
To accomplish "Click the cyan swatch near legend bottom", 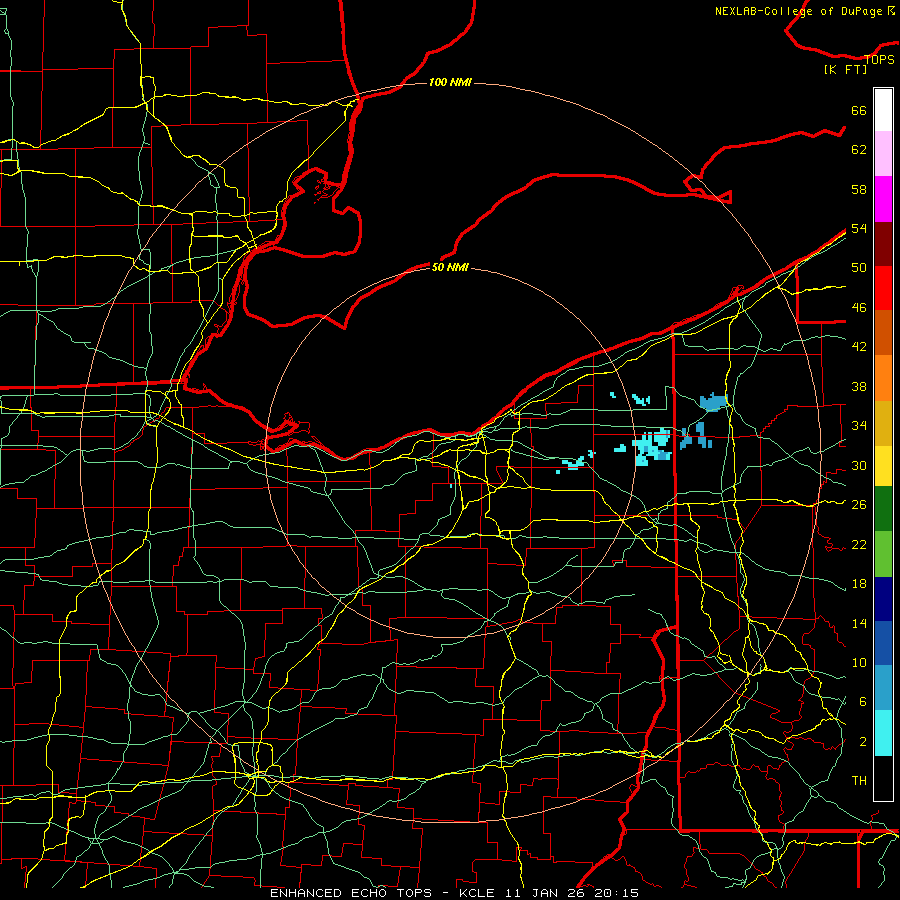I will click(x=883, y=733).
